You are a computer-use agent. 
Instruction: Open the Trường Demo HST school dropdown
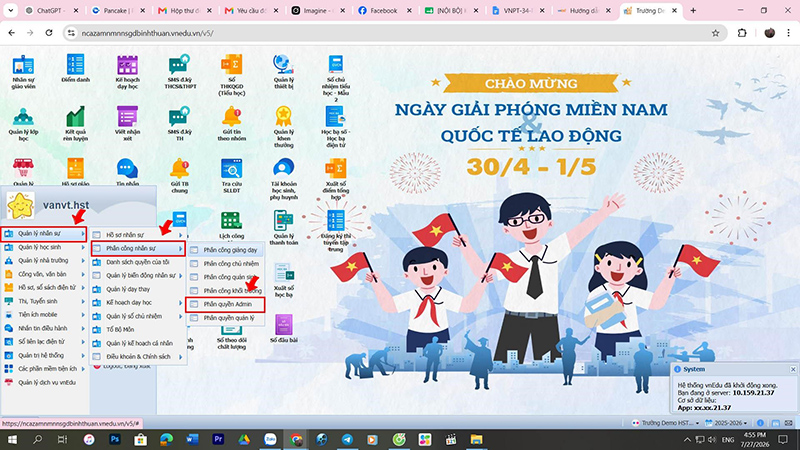pyautogui.click(x=665, y=423)
